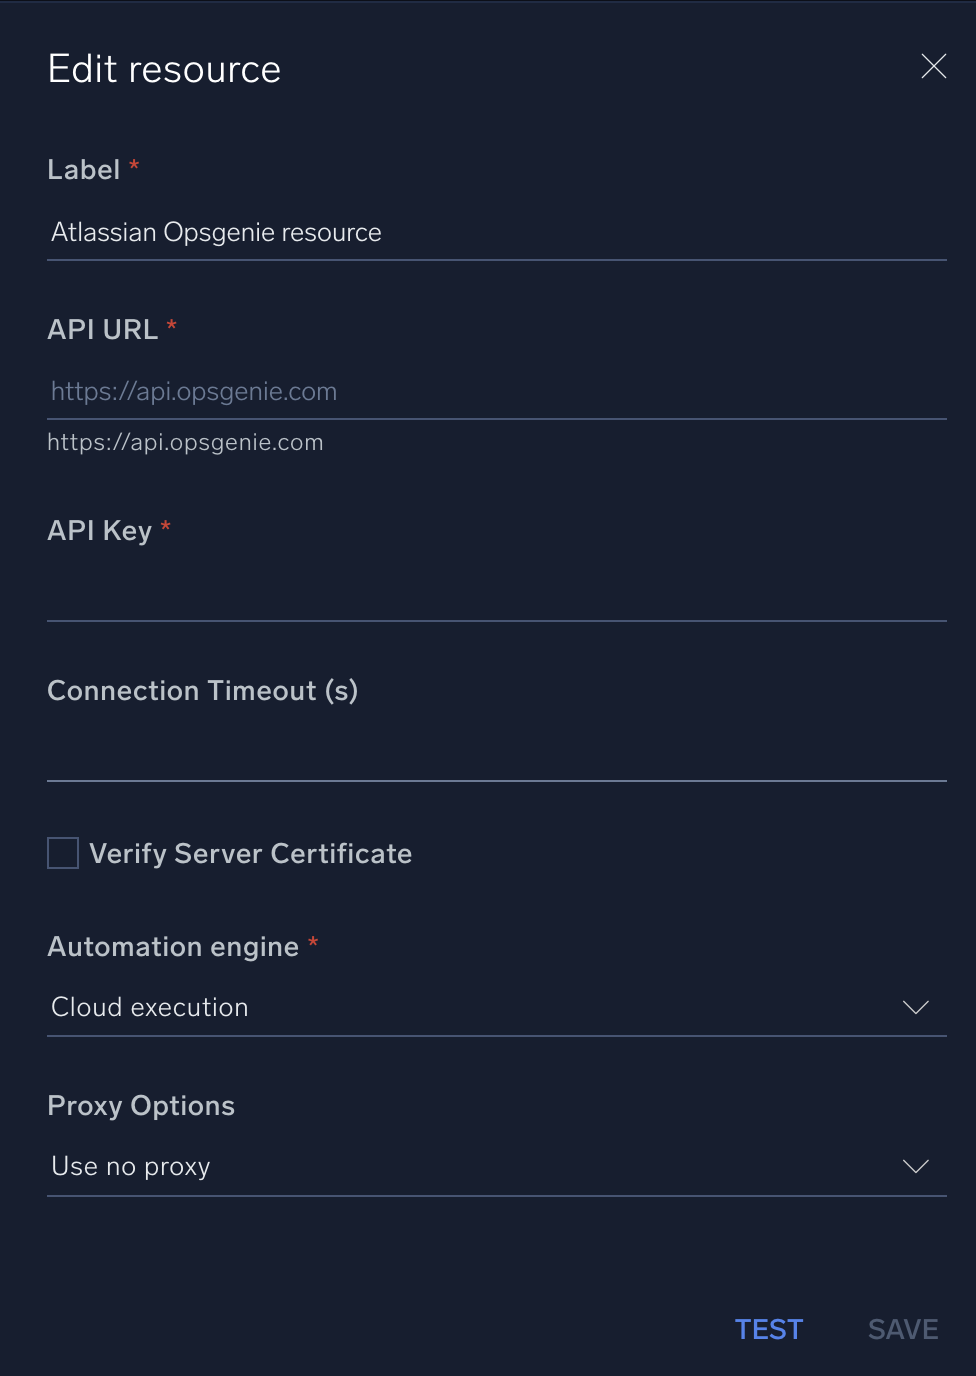Viewport: 976px width, 1376px height.
Task: Toggle the Verify Server Certificate checkbox
Action: tap(62, 852)
